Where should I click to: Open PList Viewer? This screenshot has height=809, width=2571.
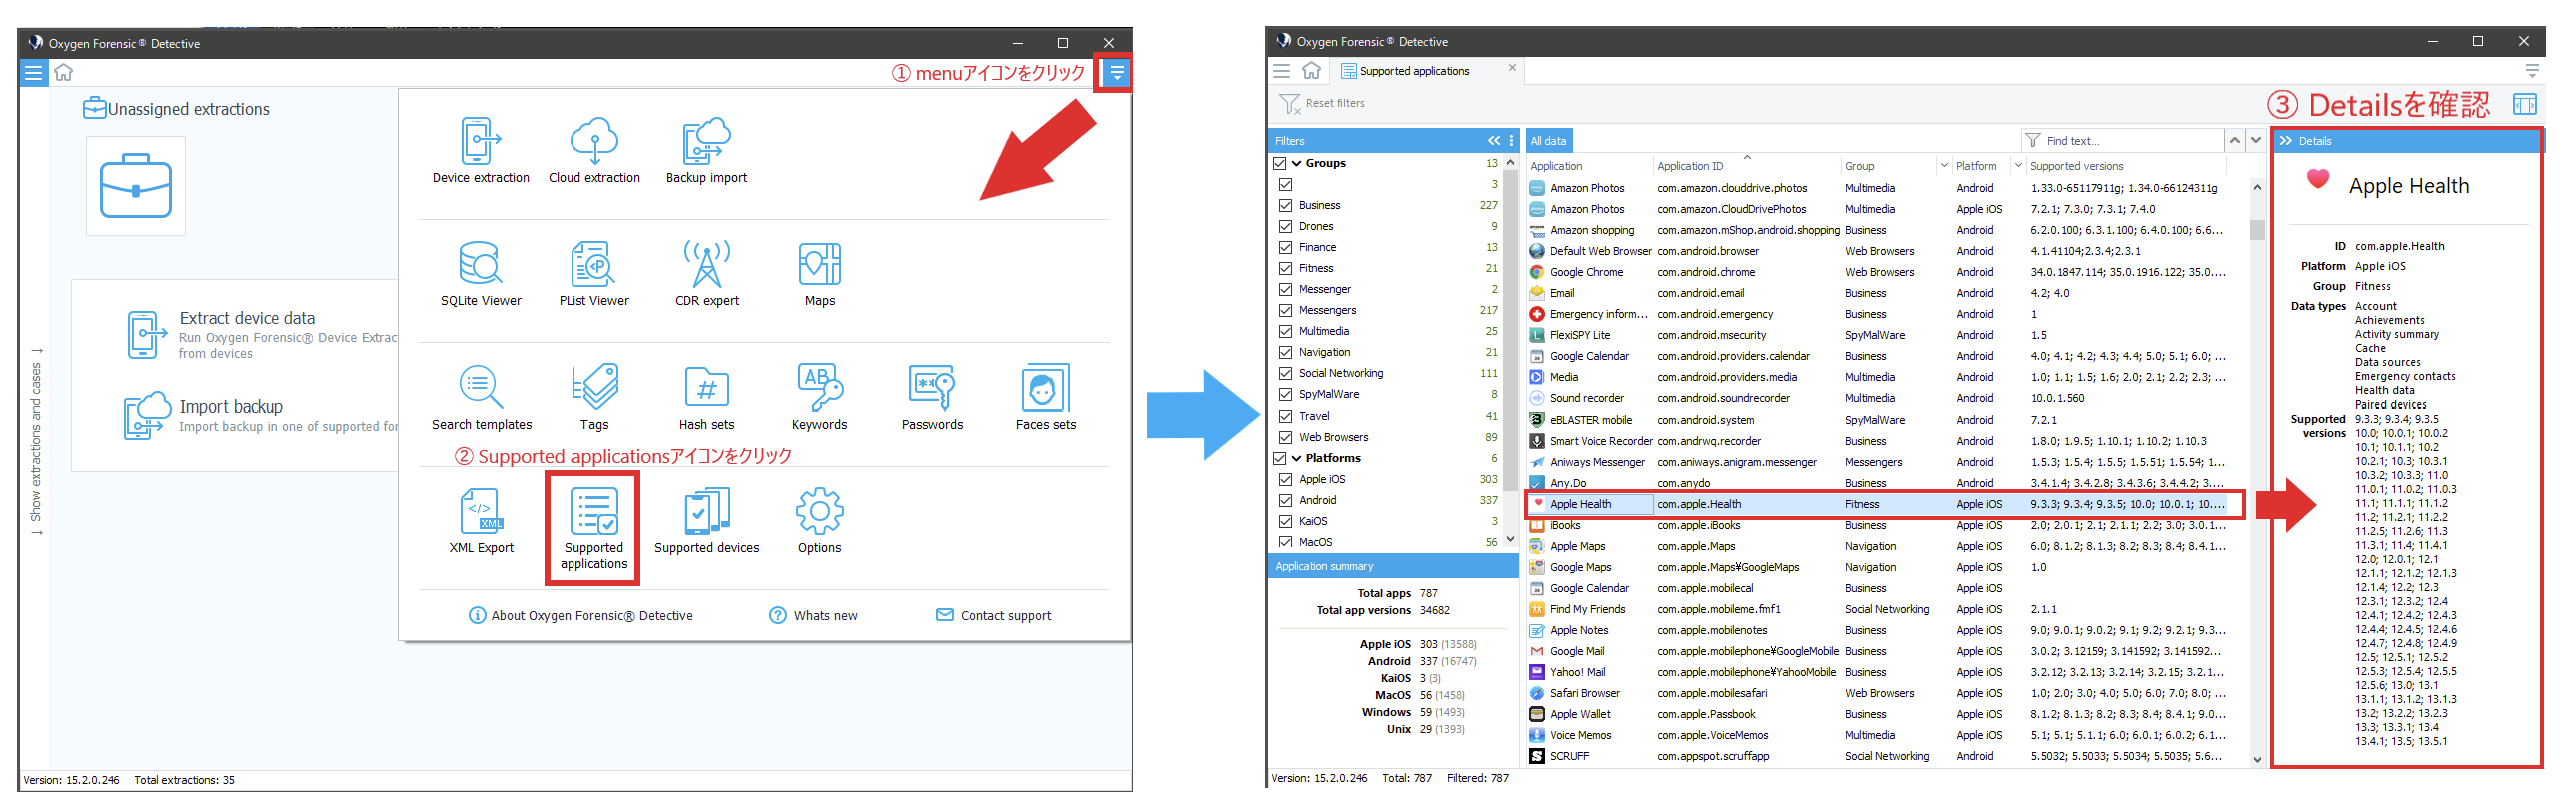point(594,273)
